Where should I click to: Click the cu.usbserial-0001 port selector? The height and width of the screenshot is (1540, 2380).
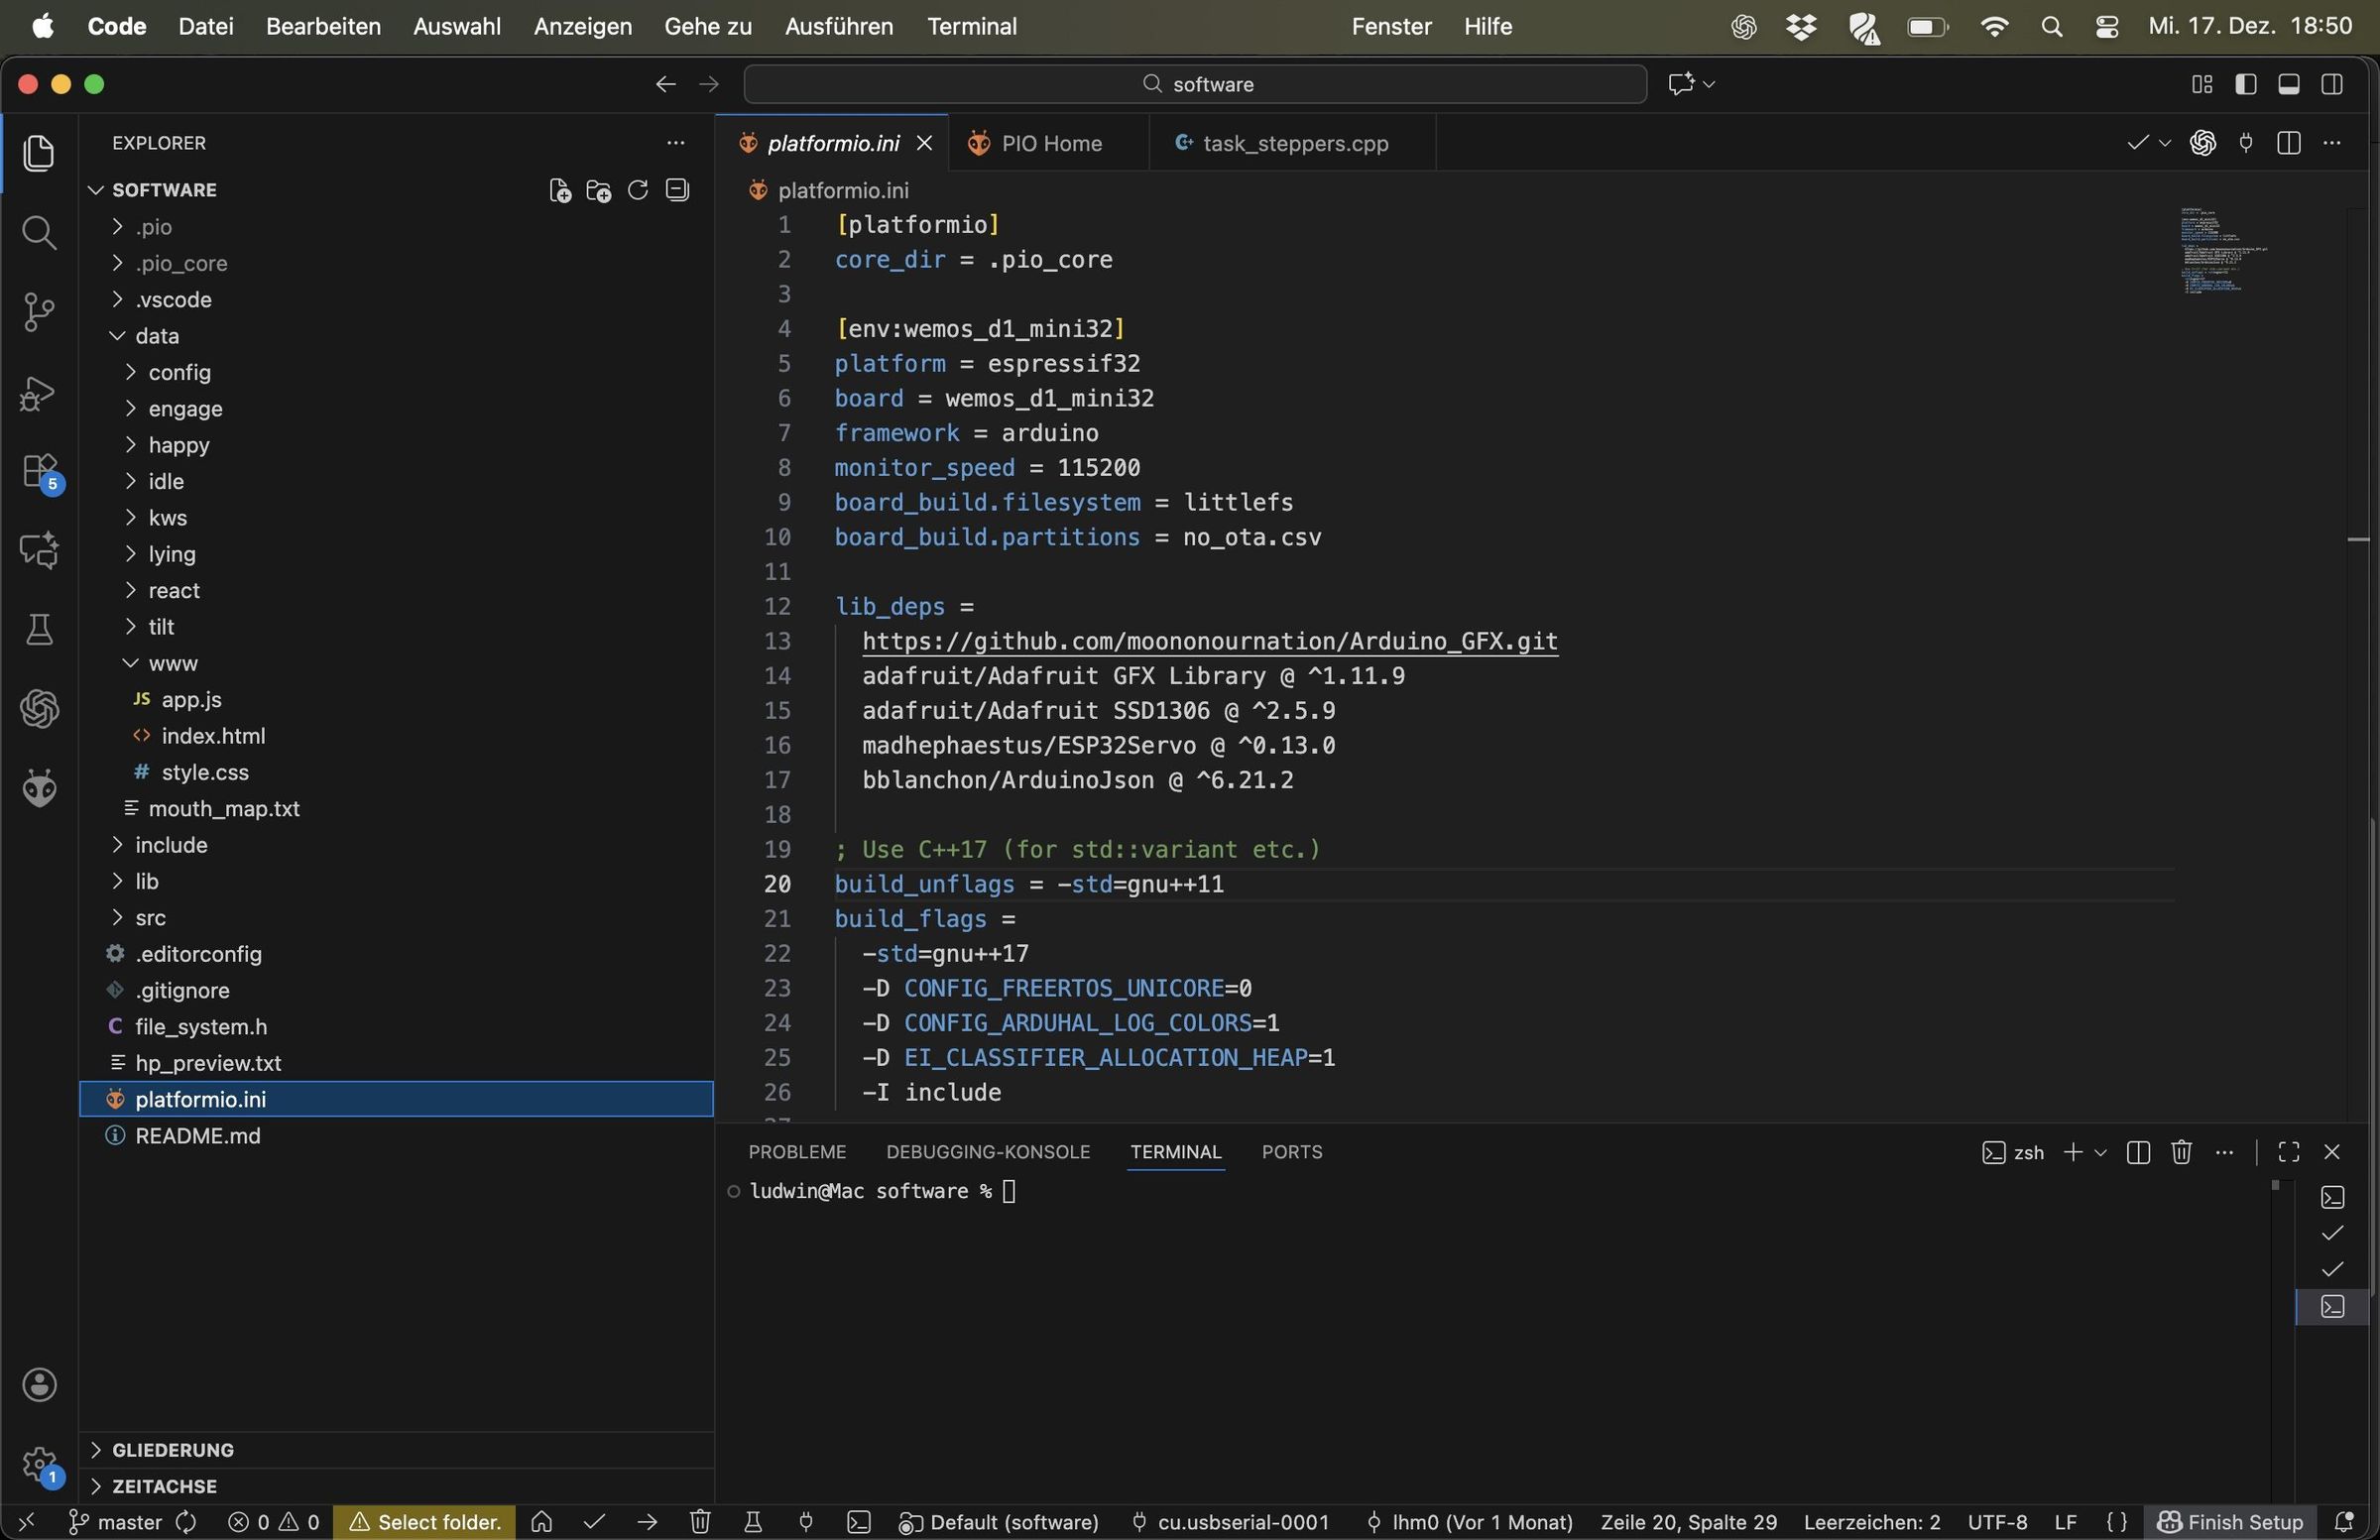(x=1230, y=1522)
